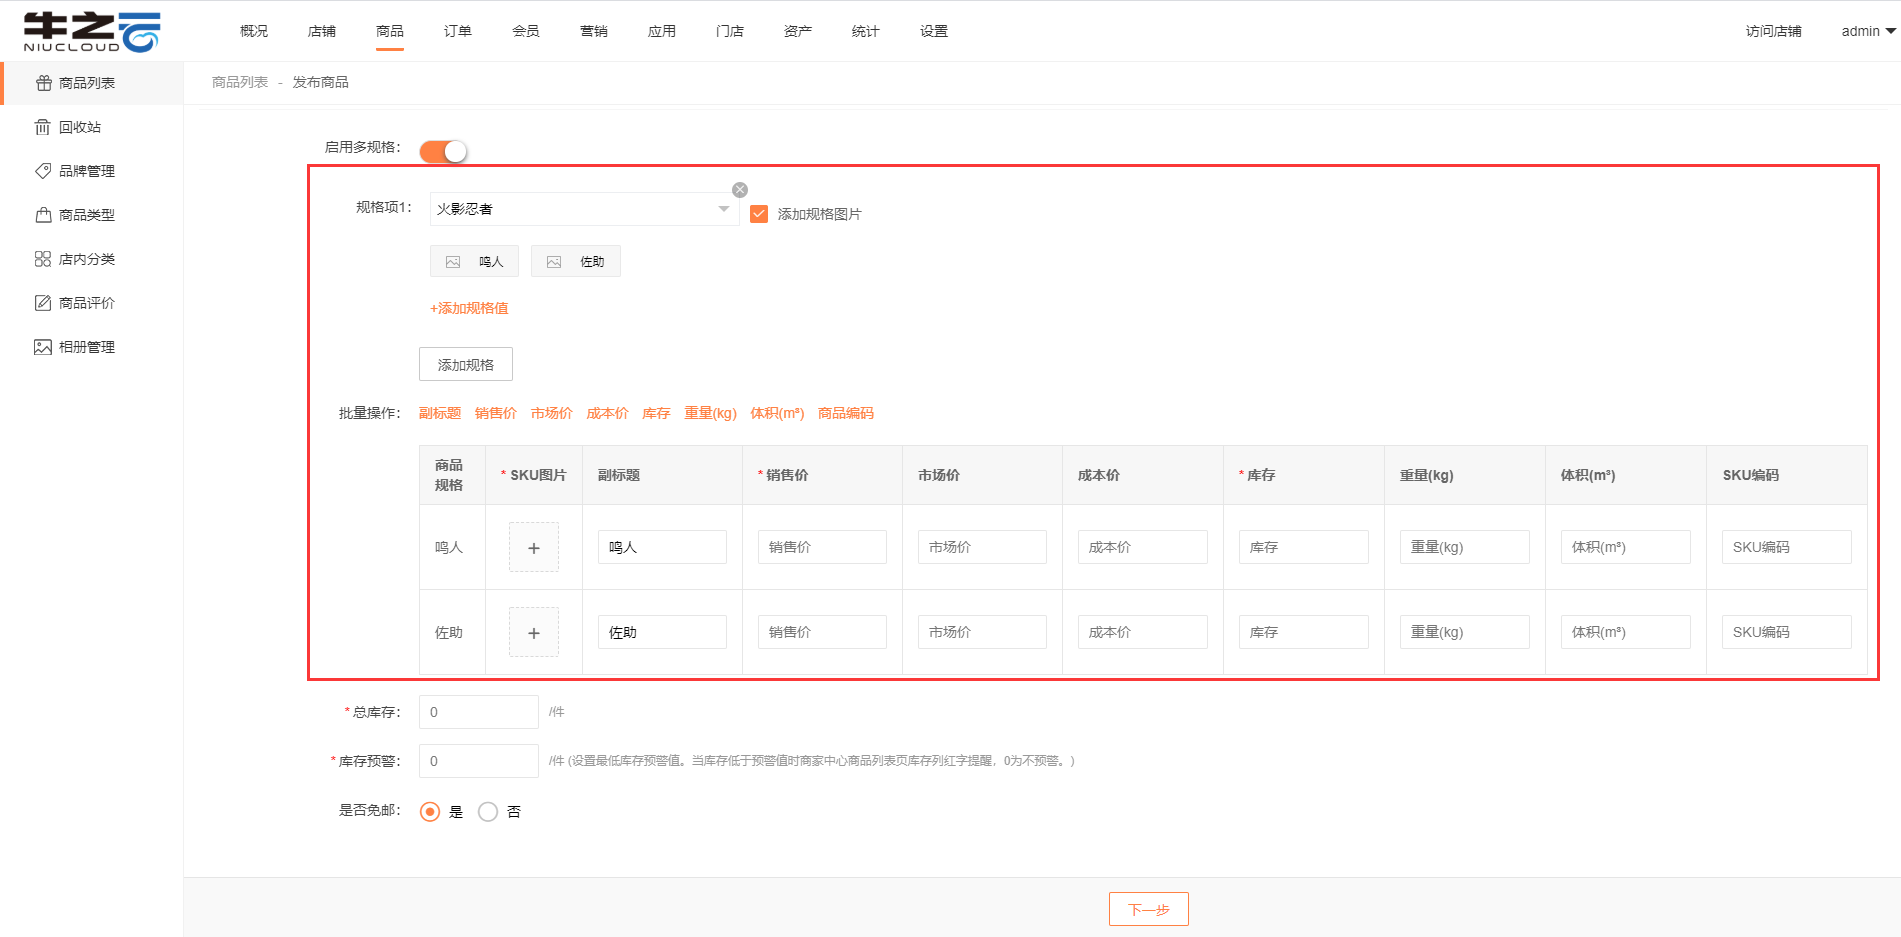Upload SKU image for 鸣人 row

pos(534,547)
